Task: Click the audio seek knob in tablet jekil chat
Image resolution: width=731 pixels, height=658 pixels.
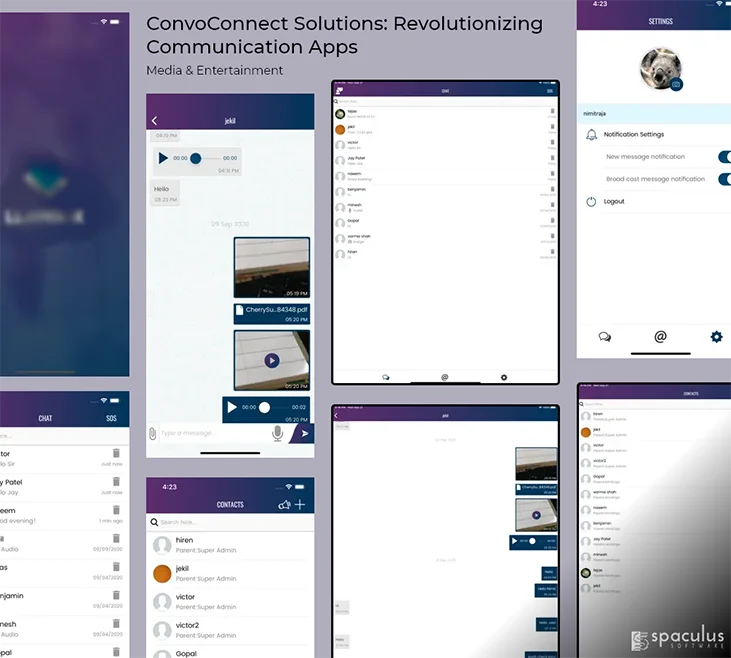Action: pyautogui.click(x=532, y=541)
